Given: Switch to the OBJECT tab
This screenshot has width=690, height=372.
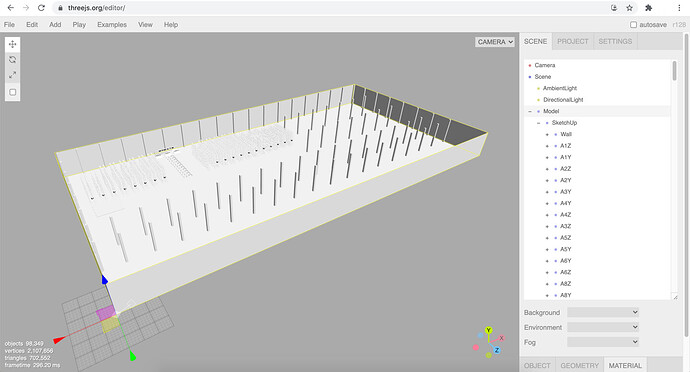Looking at the screenshot, I should (537, 365).
